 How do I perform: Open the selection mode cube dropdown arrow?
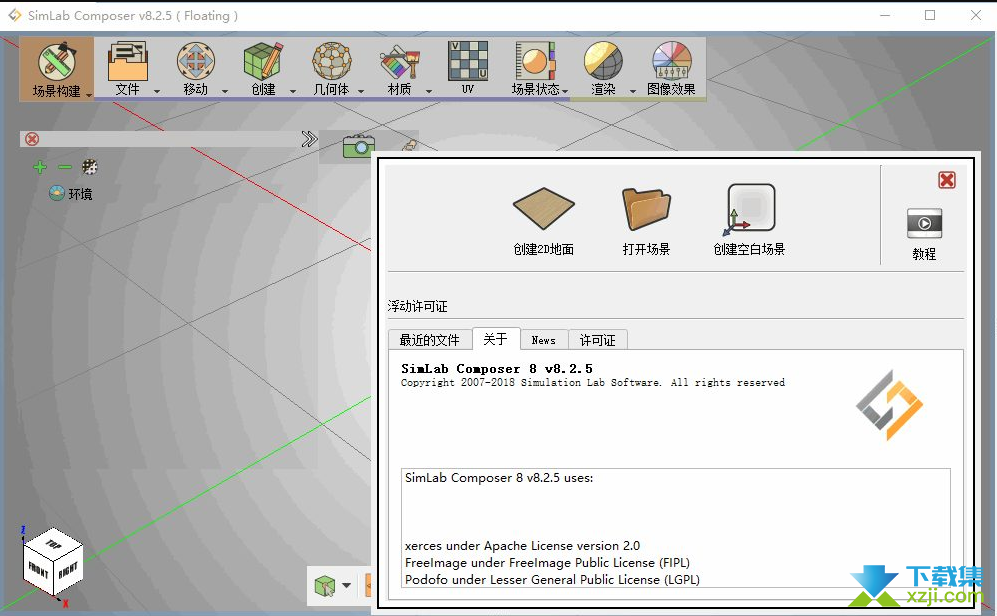pos(347,585)
